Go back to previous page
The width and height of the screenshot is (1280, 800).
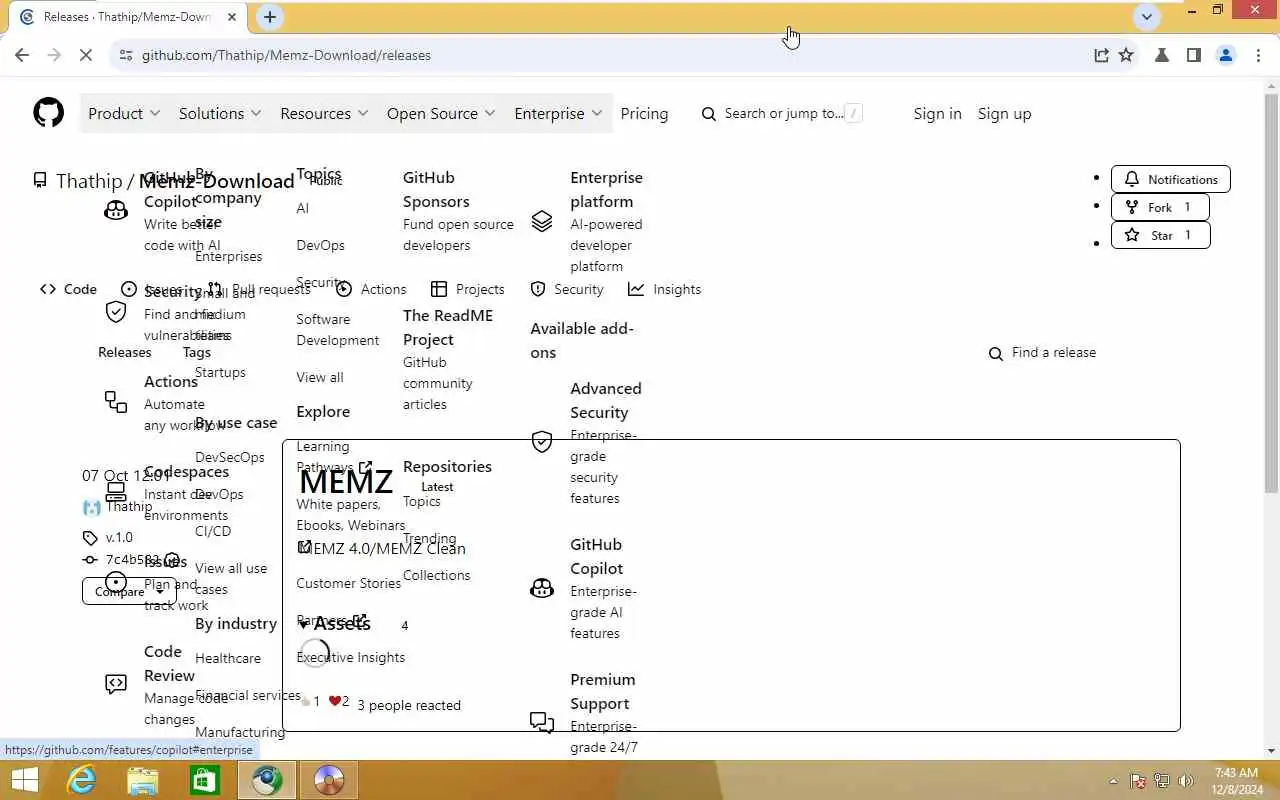(x=22, y=55)
